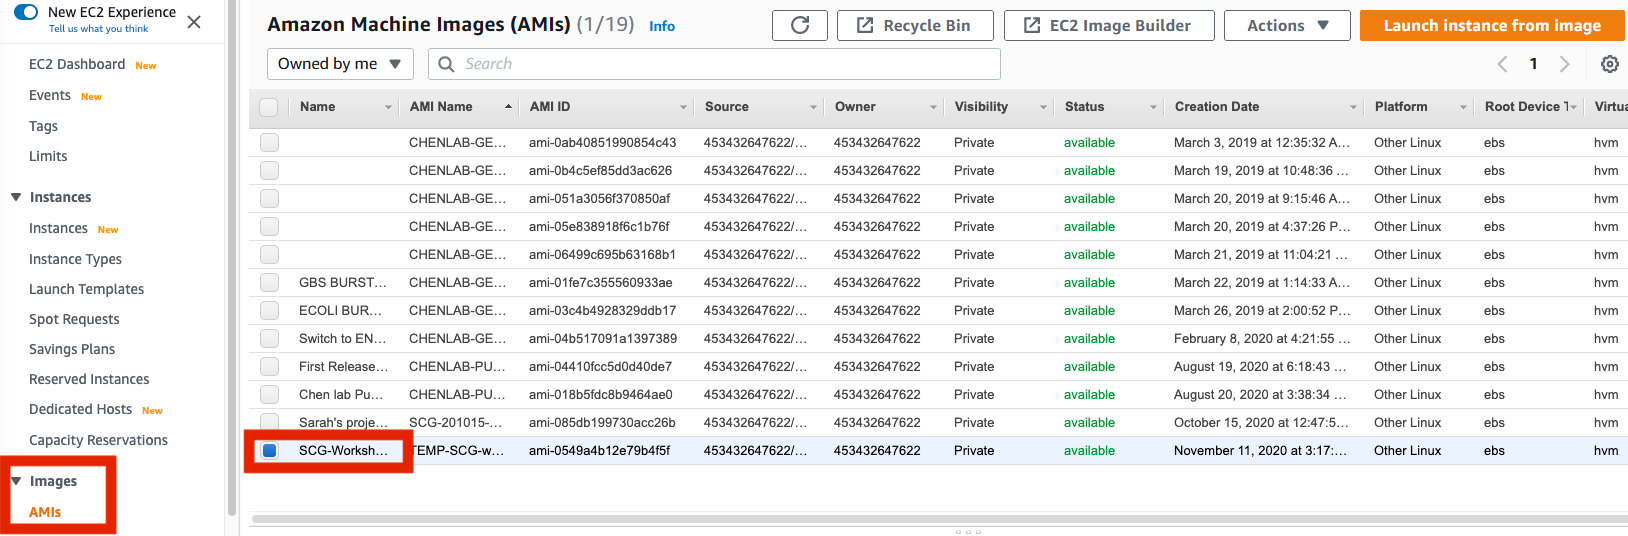Open EC2 Dashboard in sidebar
This screenshot has height=536, width=1628.
pyautogui.click(x=77, y=64)
